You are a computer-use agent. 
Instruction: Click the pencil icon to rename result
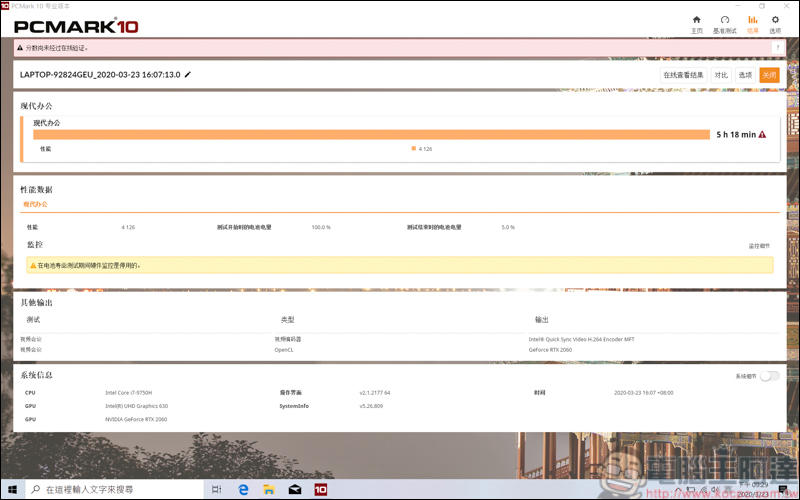[187, 75]
